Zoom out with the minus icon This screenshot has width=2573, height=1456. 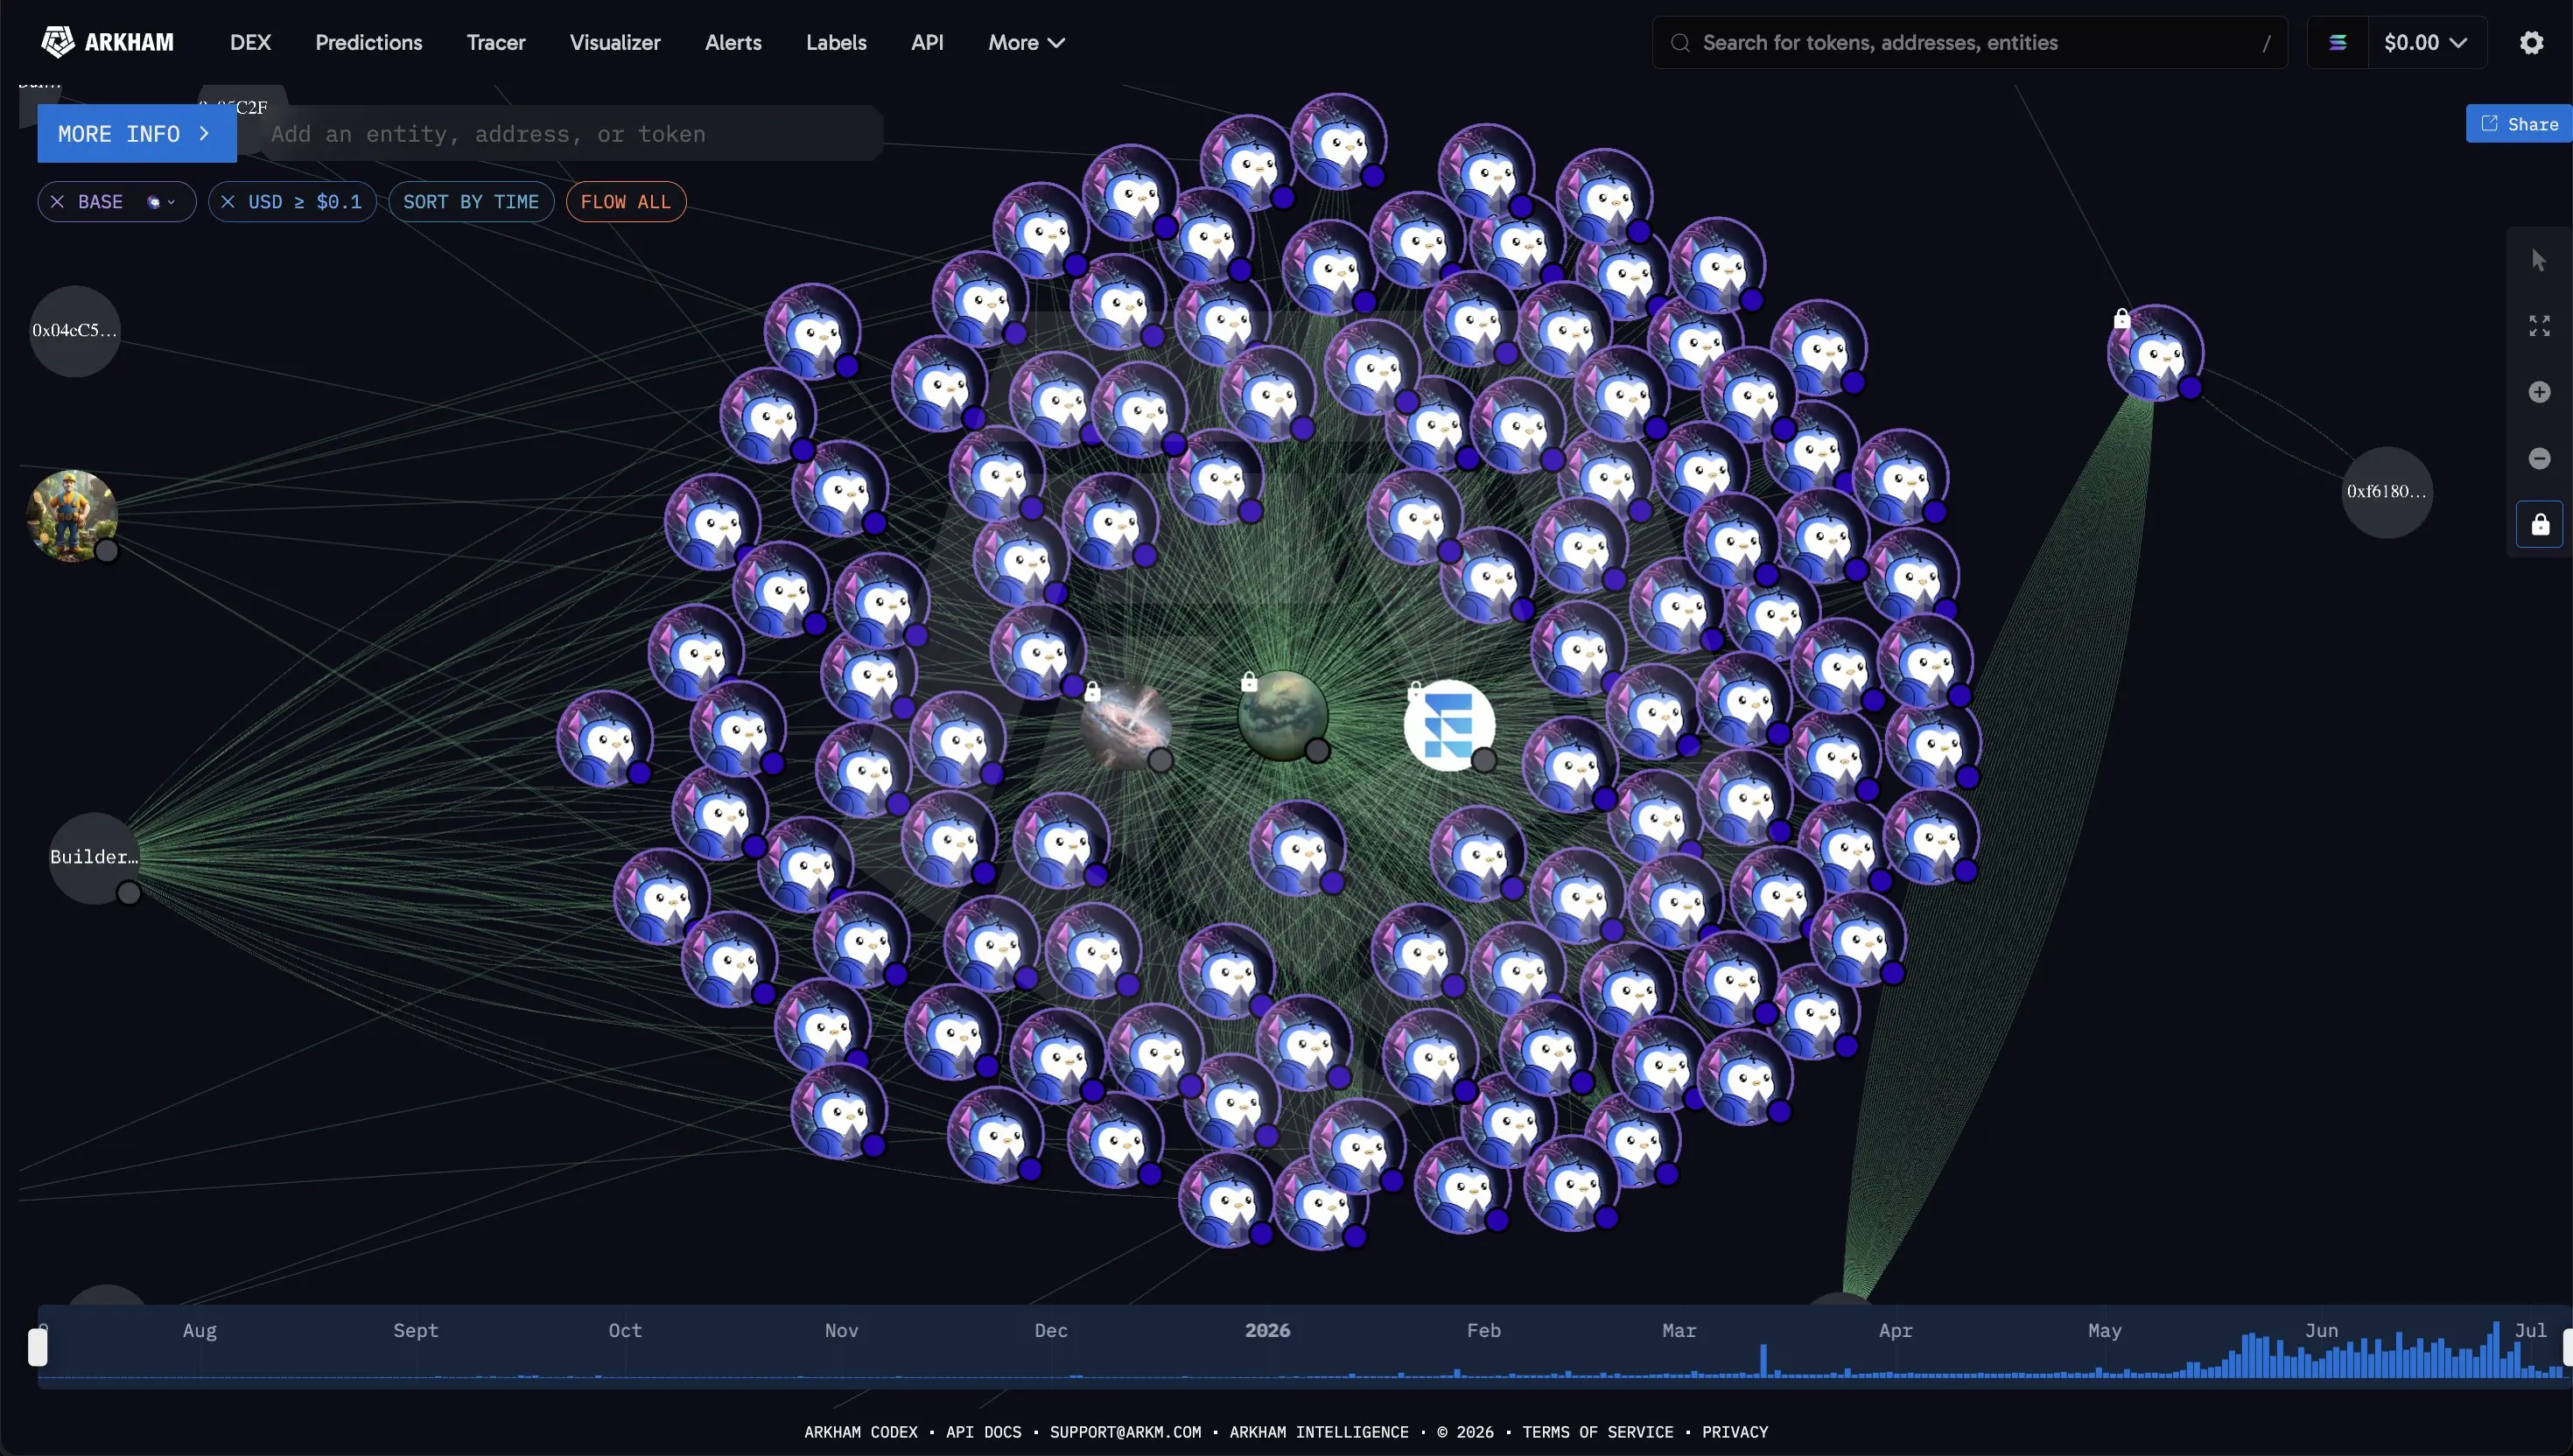2539,458
